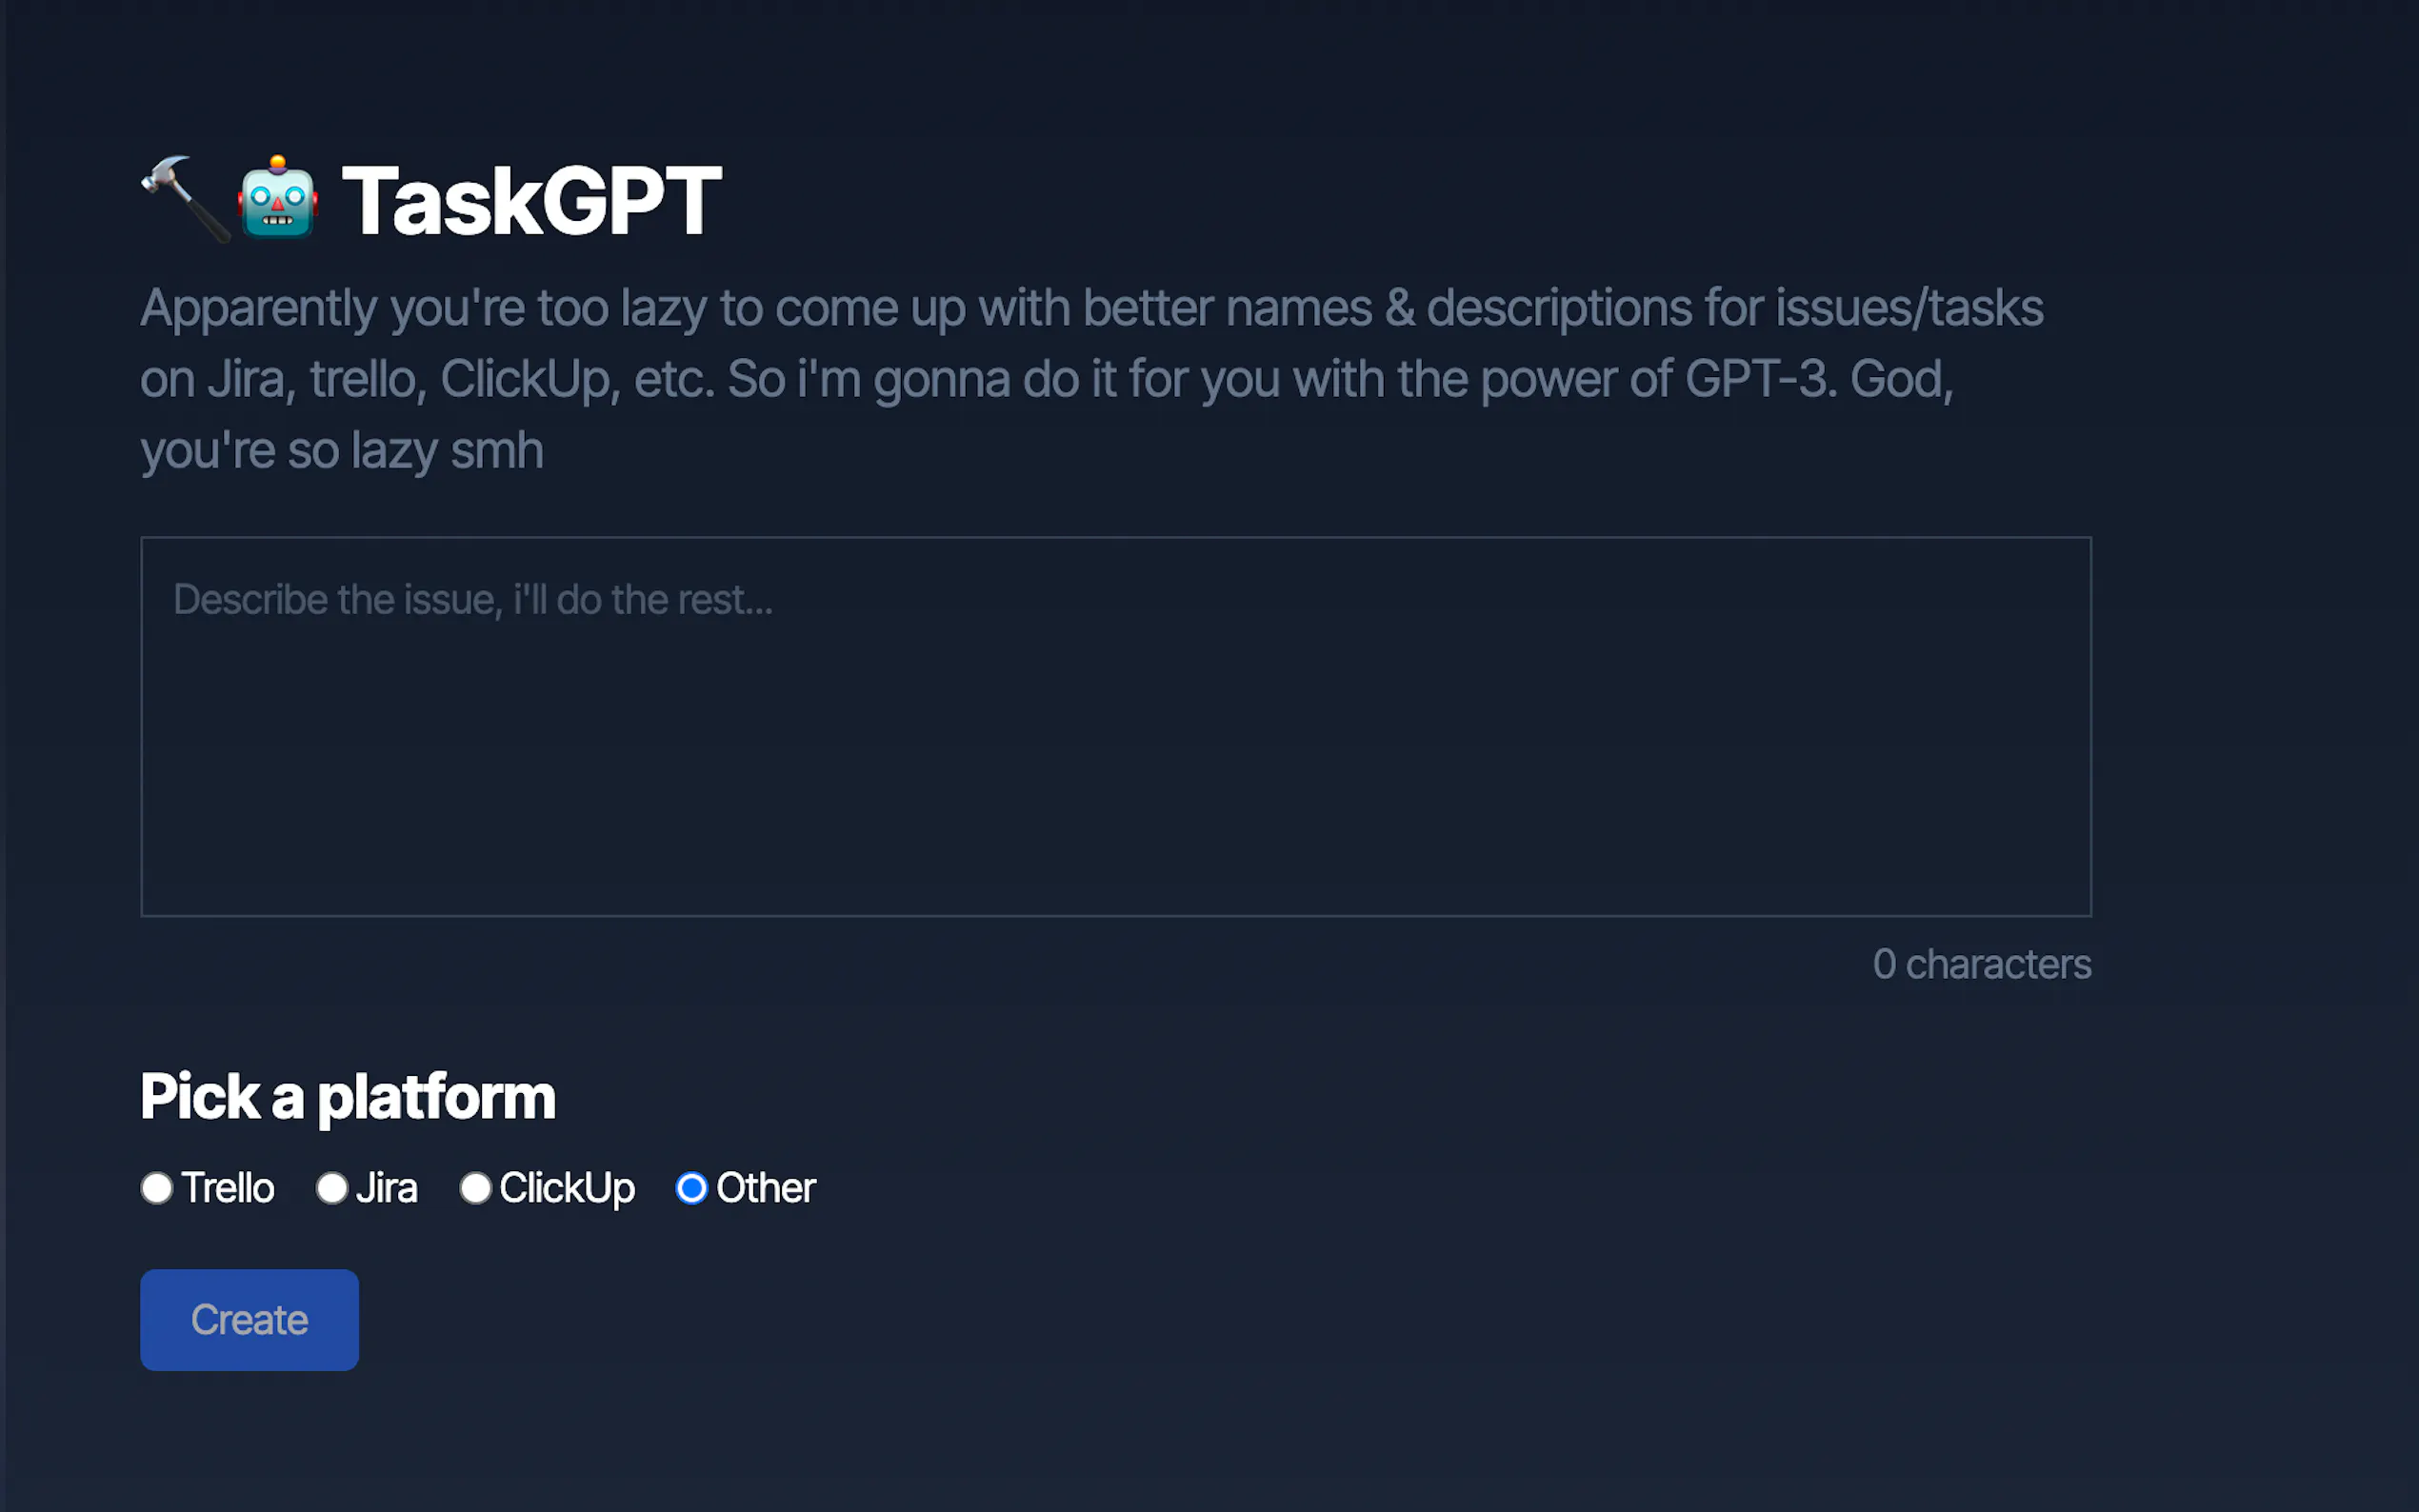The height and width of the screenshot is (1512, 2419).
Task: Click the 'you're so lazy smh' line
Action: tap(342, 451)
